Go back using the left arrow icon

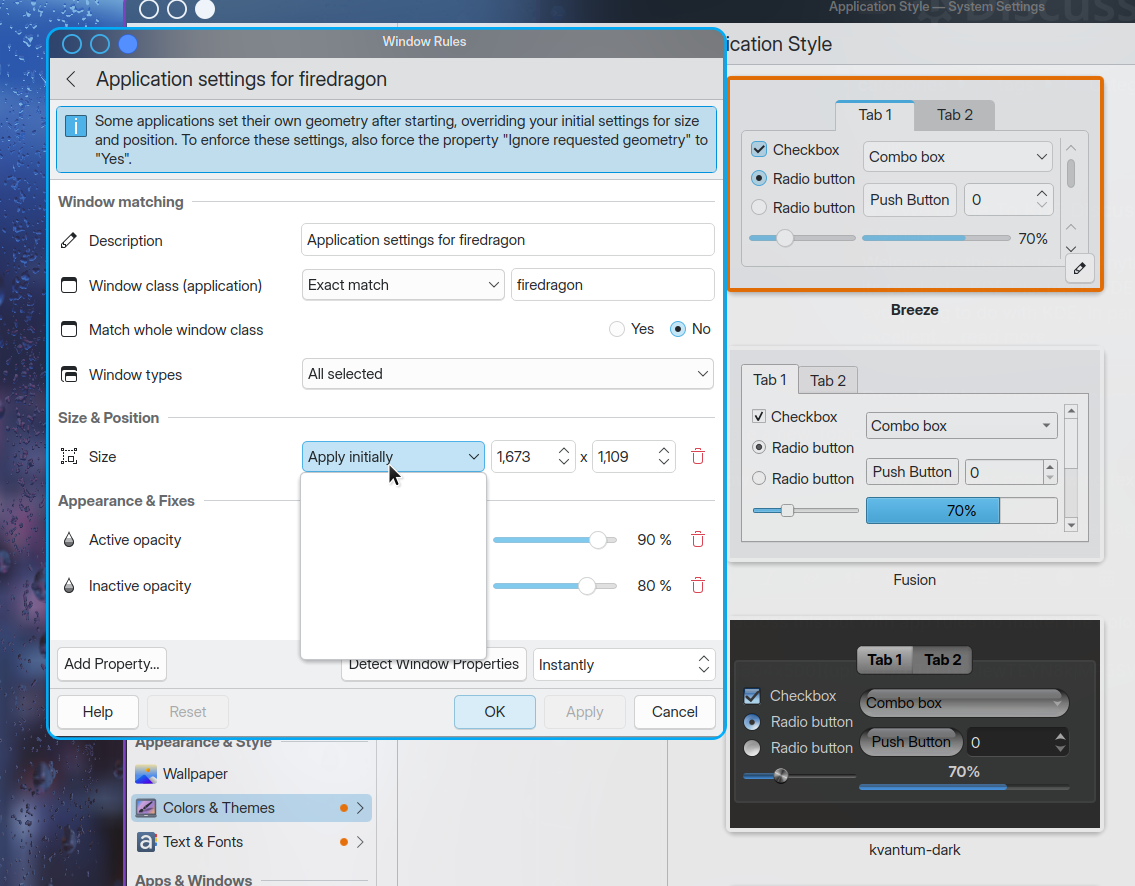point(71,79)
